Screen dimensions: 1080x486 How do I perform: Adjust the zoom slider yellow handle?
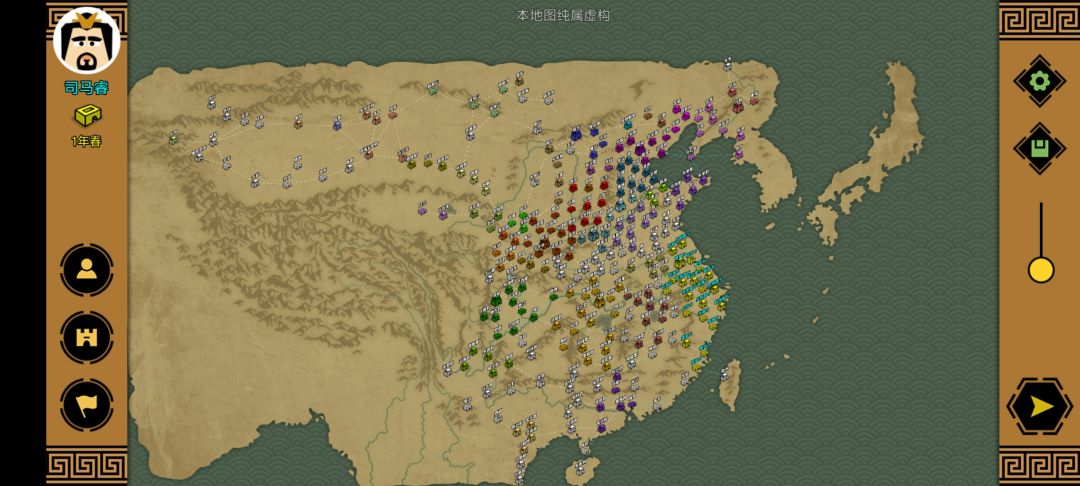(1041, 269)
